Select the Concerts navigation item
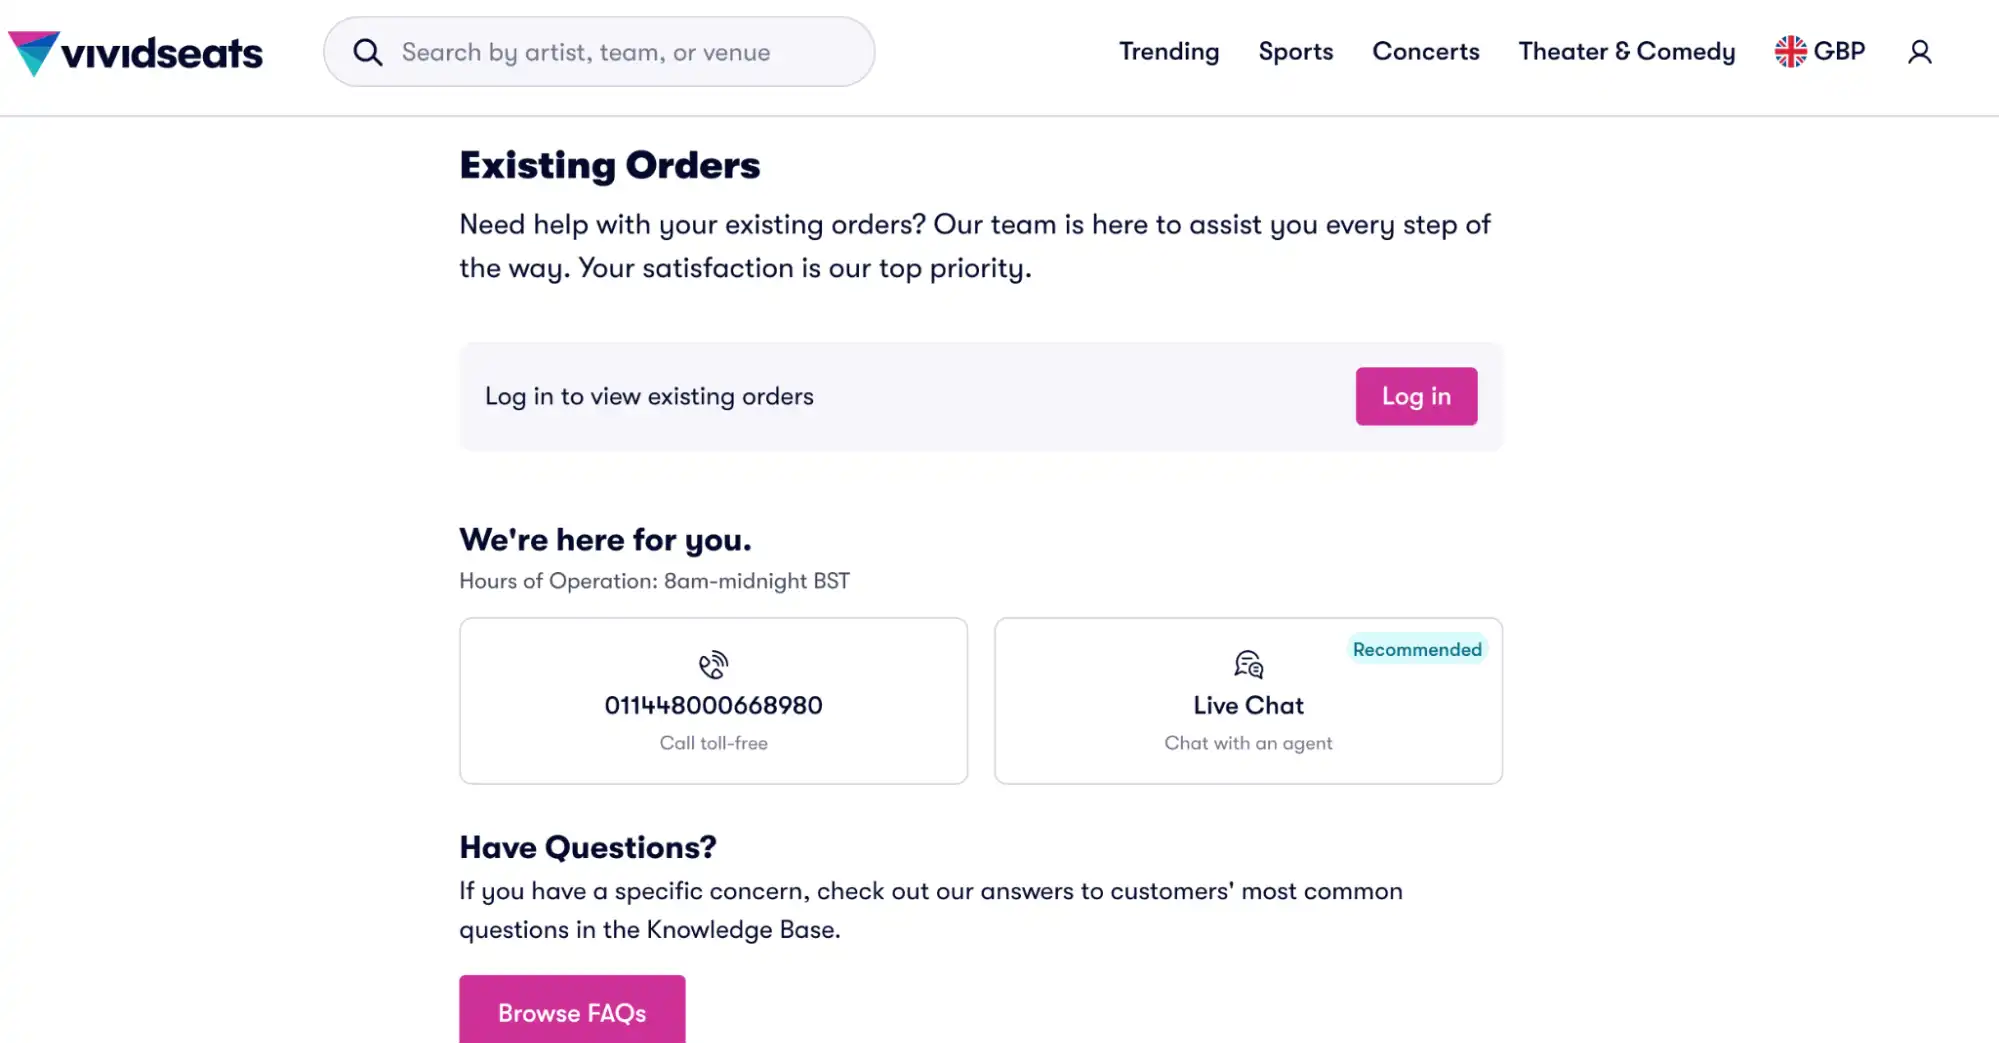1999x1044 pixels. click(x=1426, y=51)
